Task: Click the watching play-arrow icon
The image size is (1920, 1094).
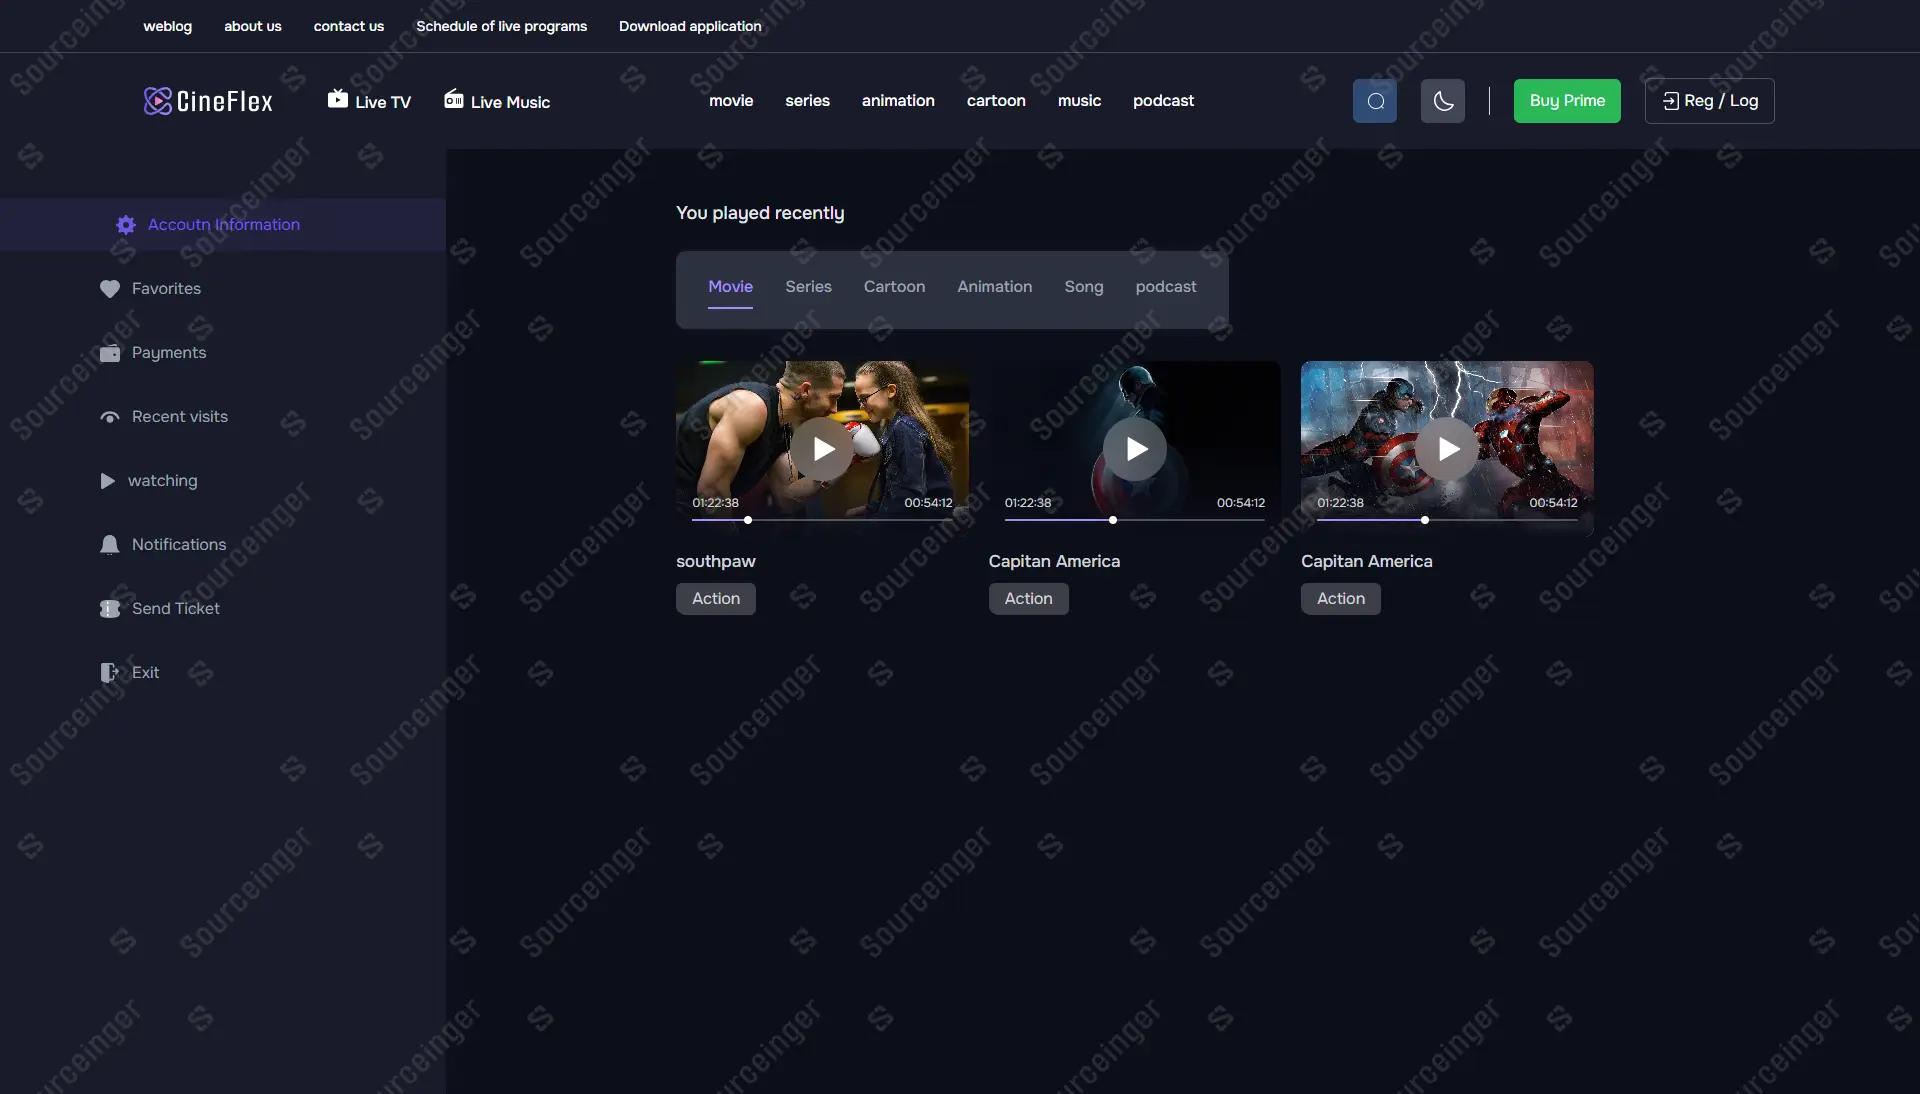Action: tap(108, 481)
